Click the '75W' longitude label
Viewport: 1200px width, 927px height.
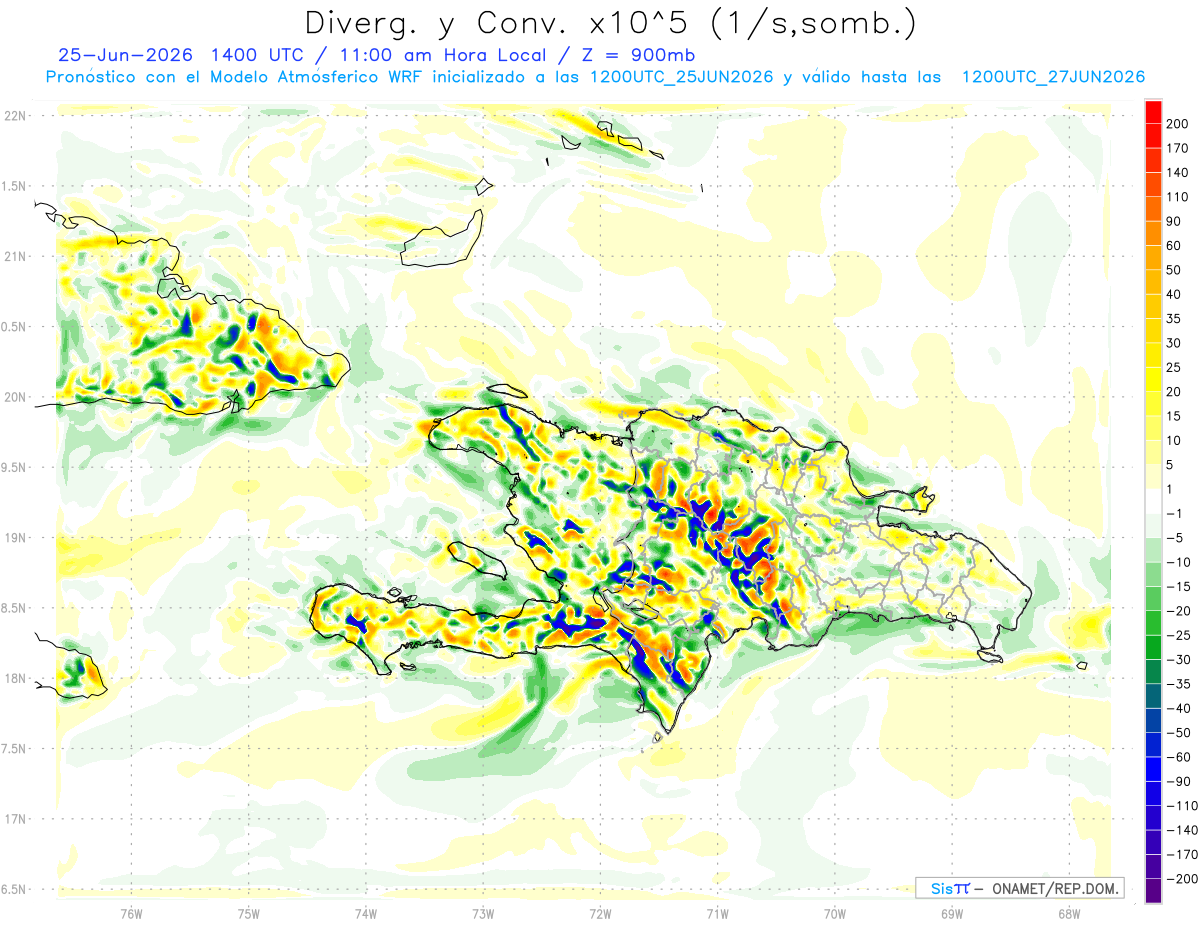click(x=249, y=914)
